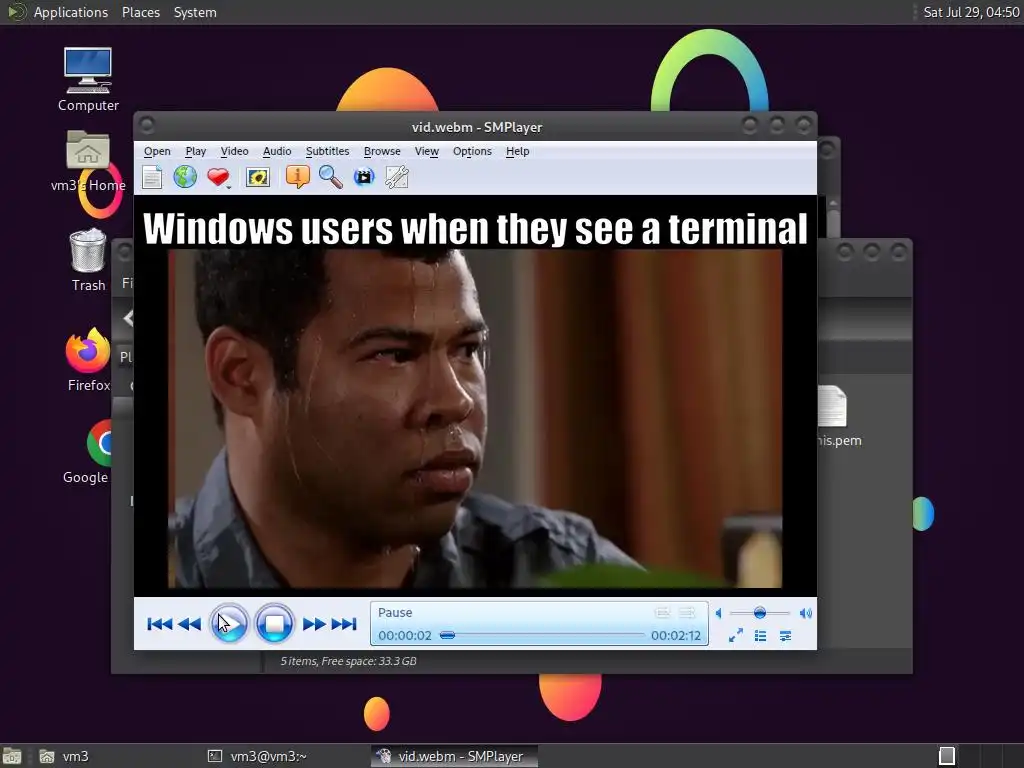1024x768 pixels.
Task: Take a screenshot with the sunflower picture icon
Action: [258, 177]
